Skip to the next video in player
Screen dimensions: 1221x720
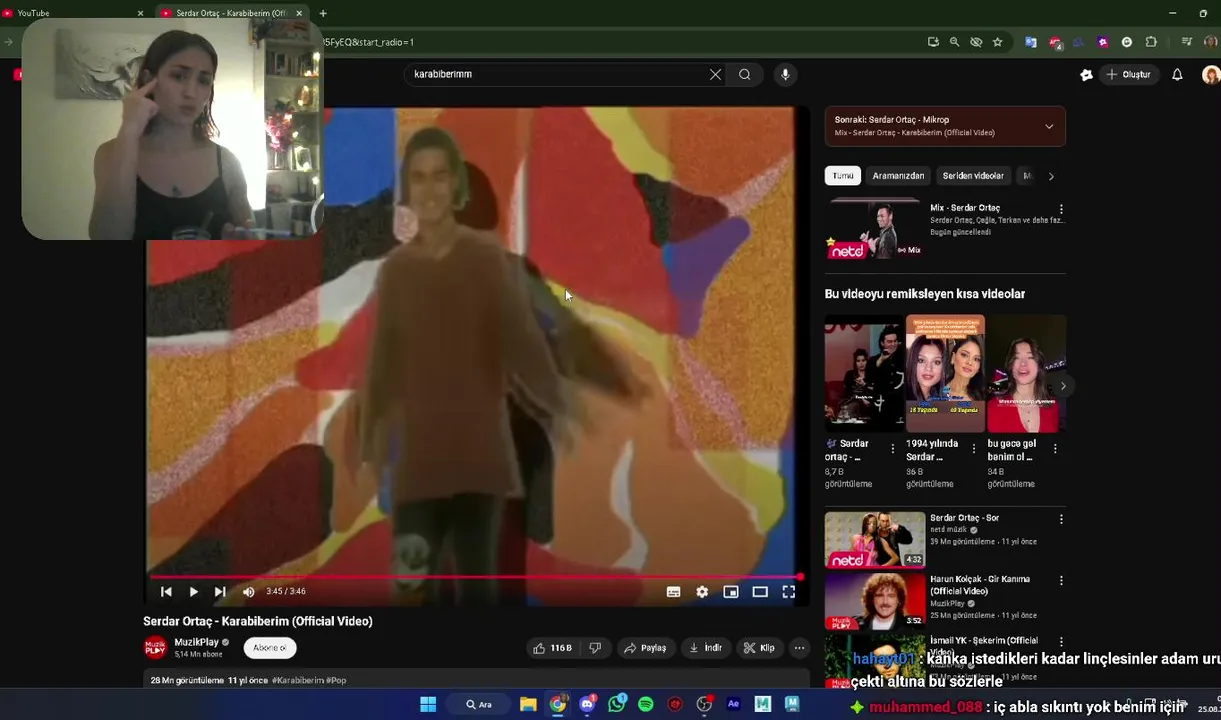(220, 592)
